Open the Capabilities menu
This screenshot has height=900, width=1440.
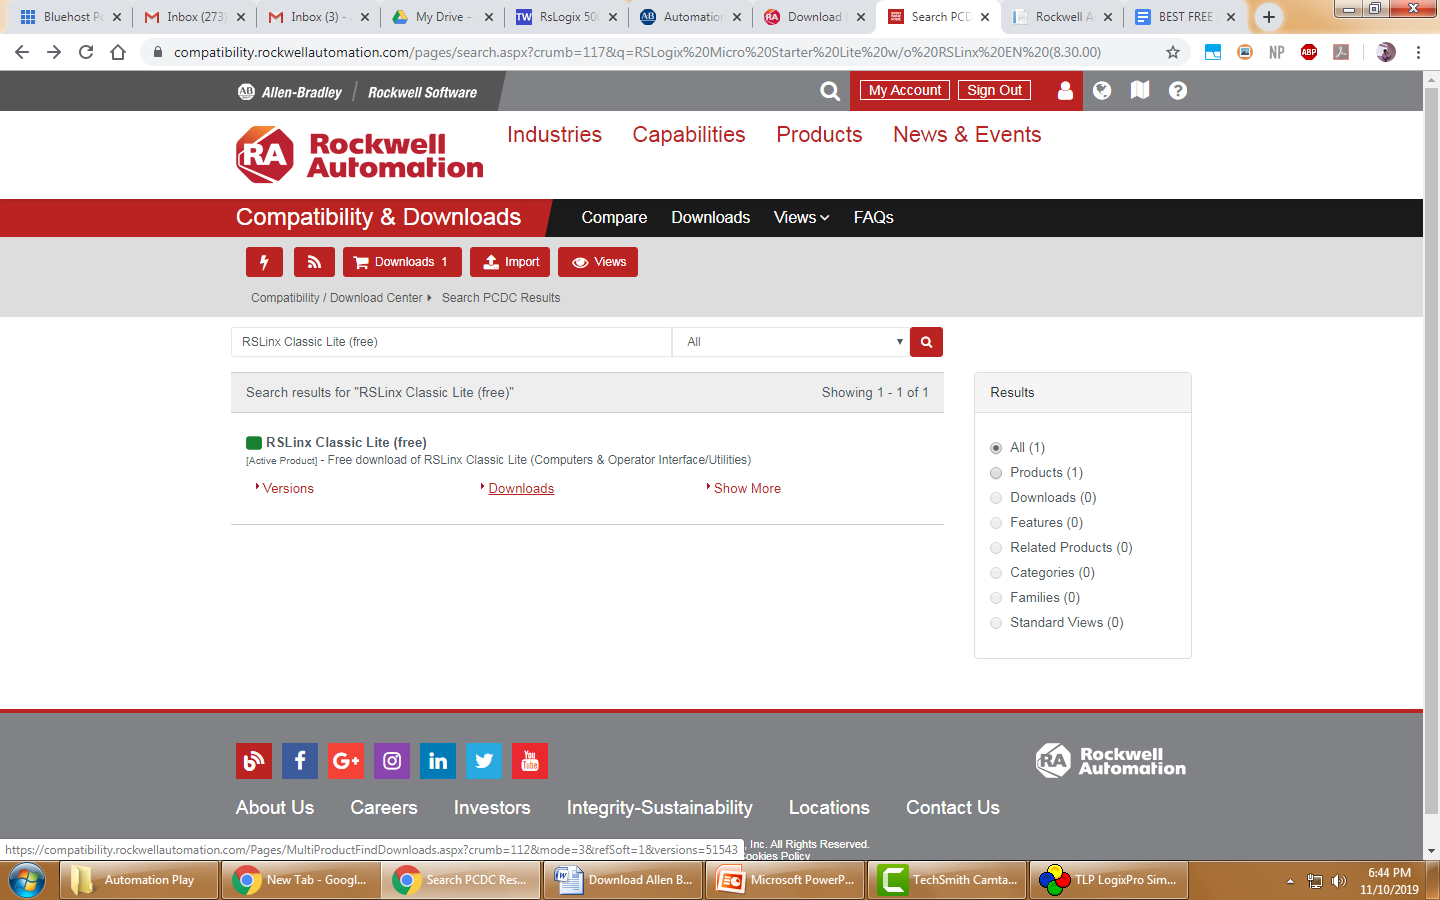(x=689, y=135)
